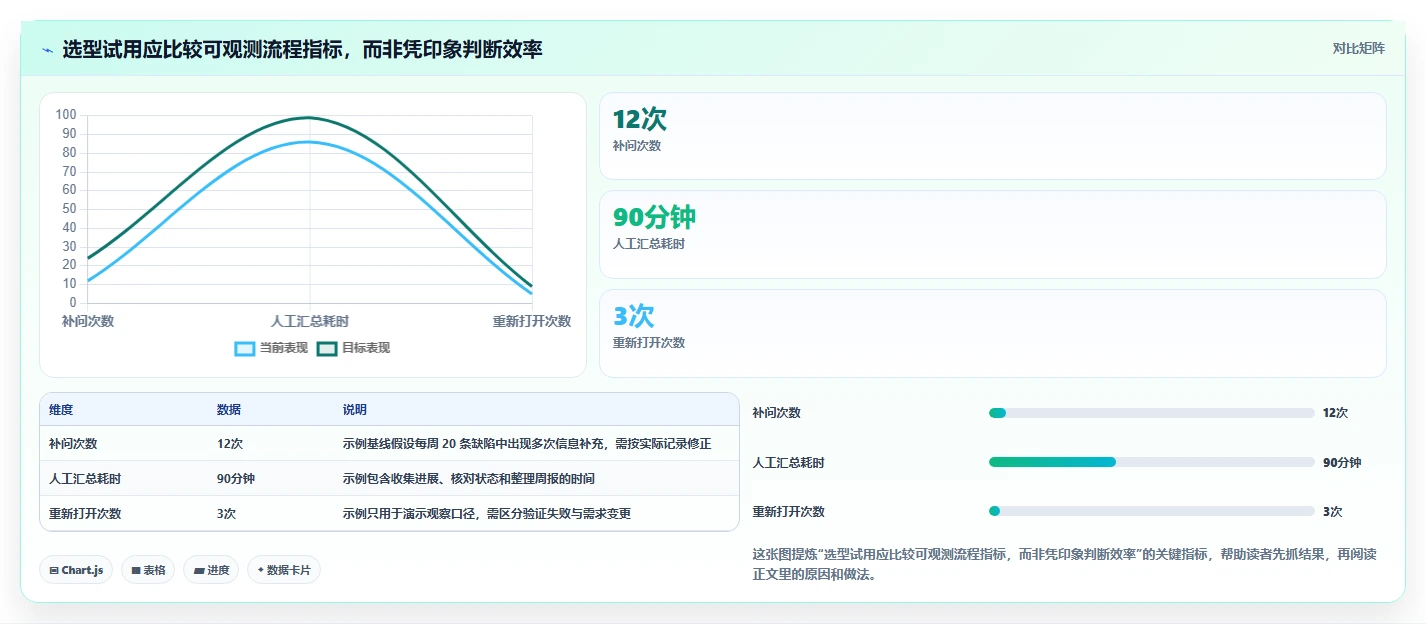
Task: Click the 表格 tag chip
Action: coord(148,570)
